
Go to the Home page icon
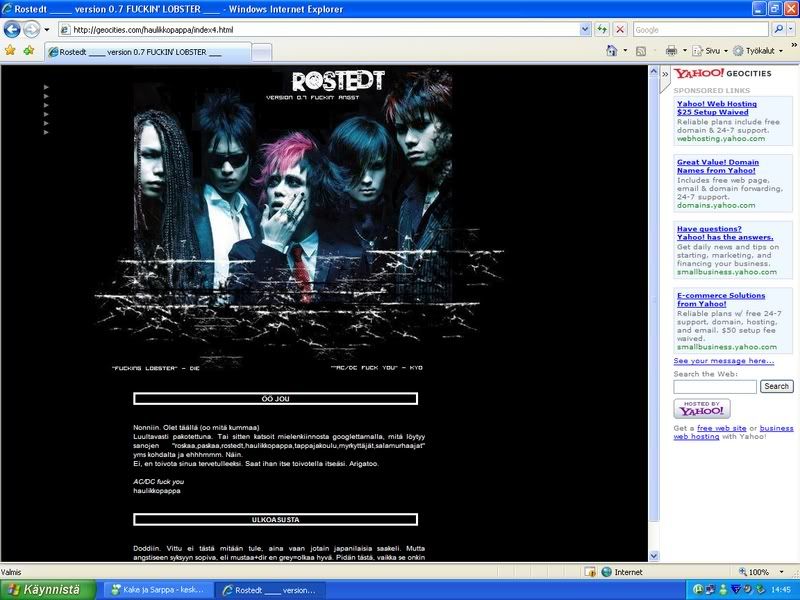tap(612, 51)
